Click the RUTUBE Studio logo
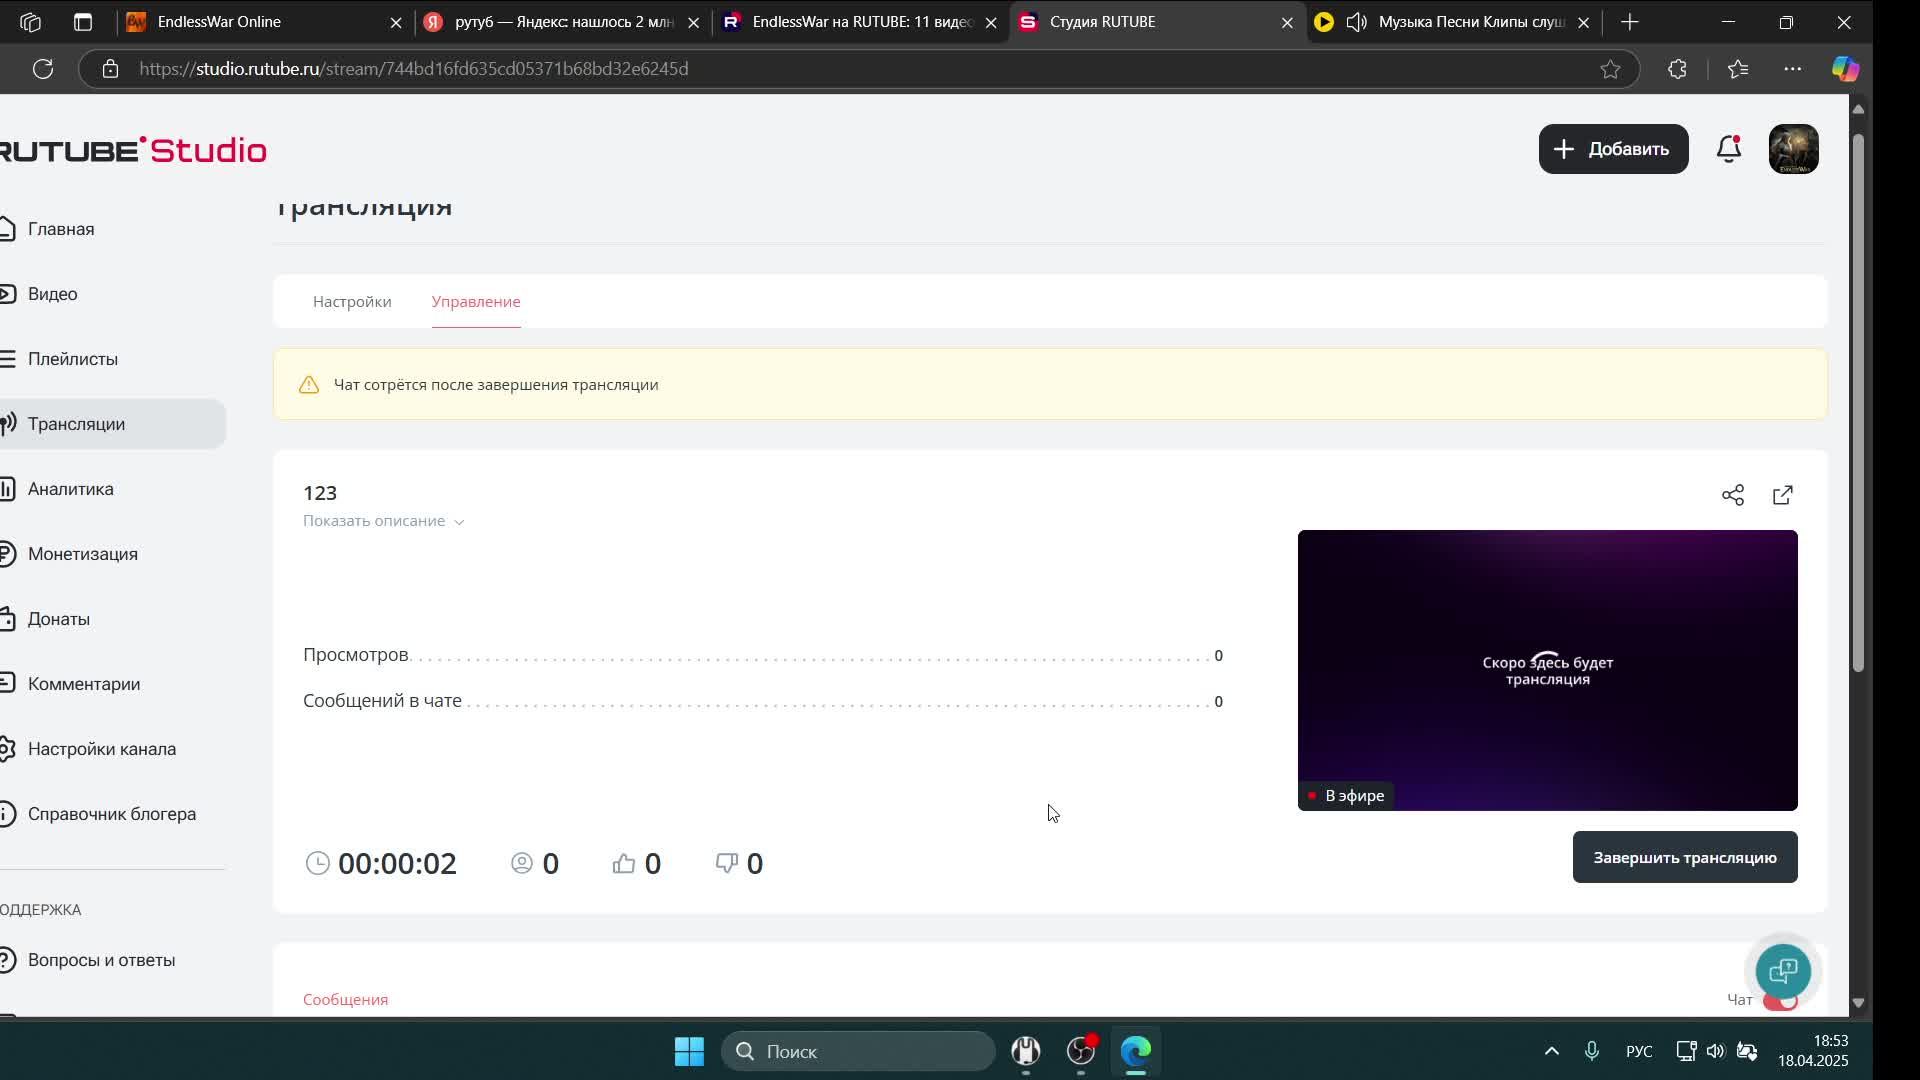1920x1080 pixels. [x=133, y=150]
